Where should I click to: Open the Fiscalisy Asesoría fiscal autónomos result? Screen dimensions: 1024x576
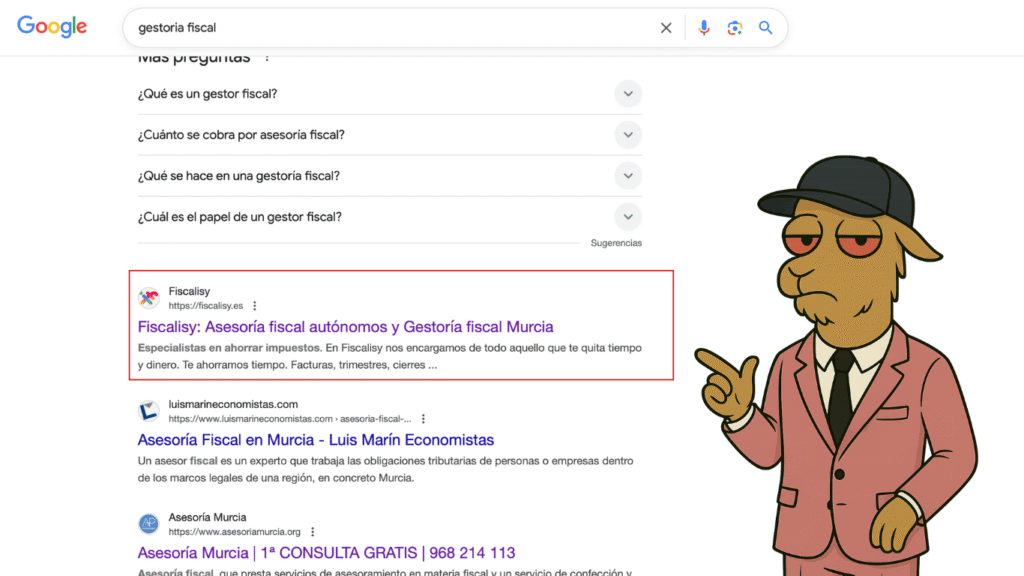coord(345,327)
